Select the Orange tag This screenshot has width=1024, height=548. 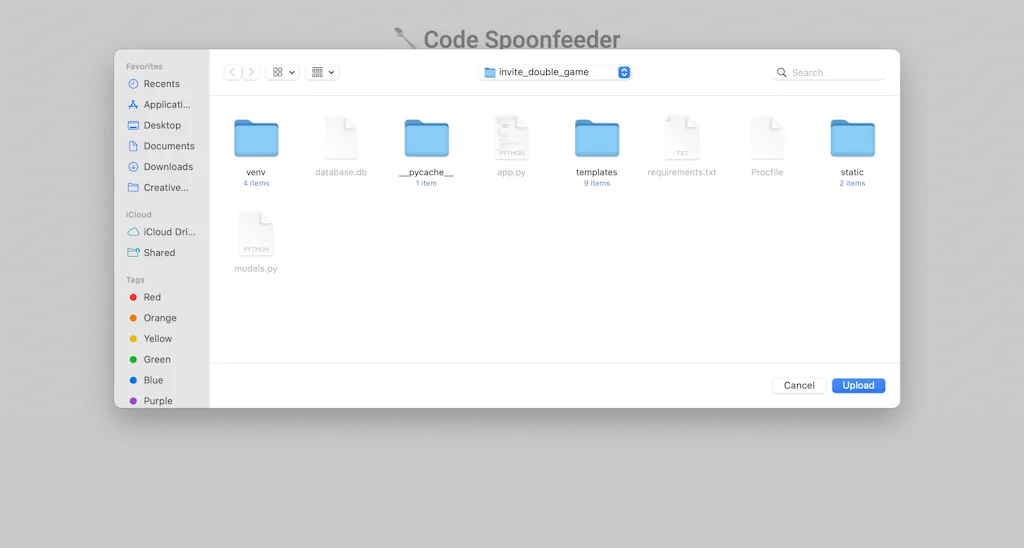[x=161, y=318]
